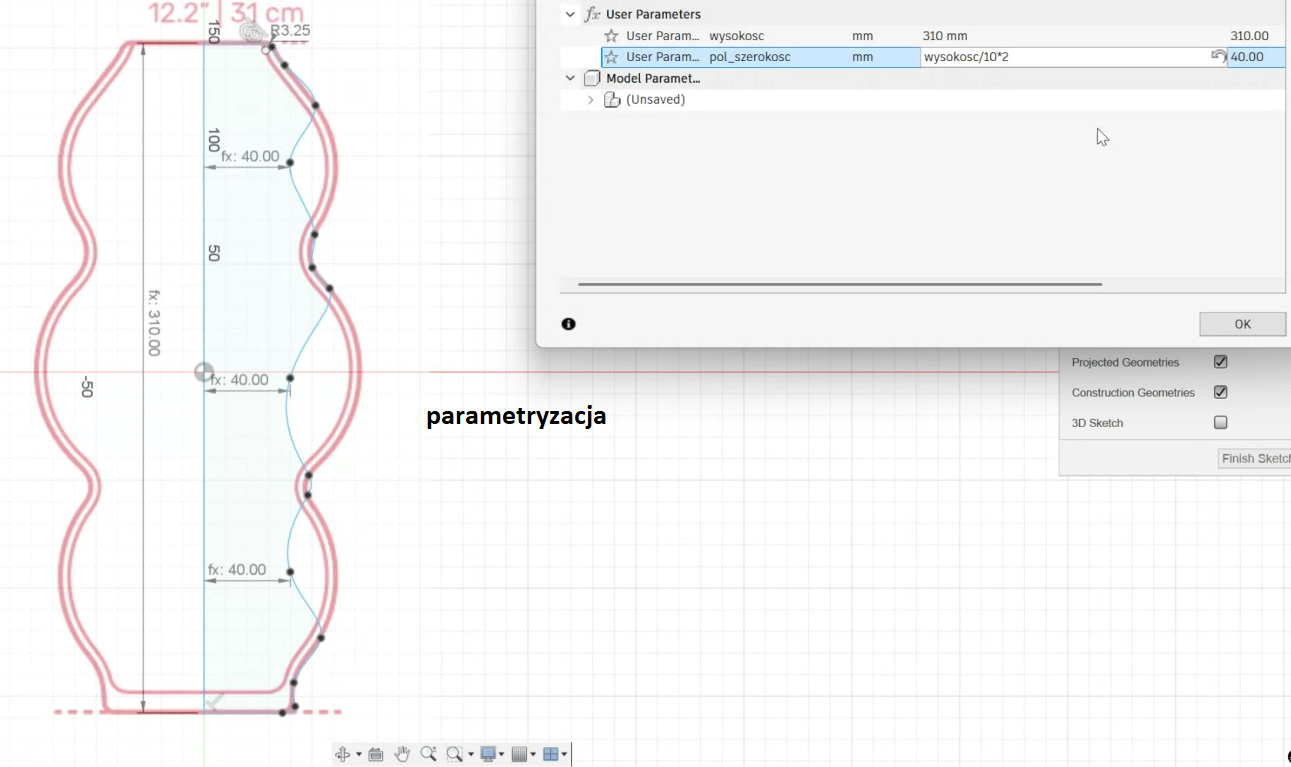Enable the 3D Sketch checkbox
Viewport: 1291px width, 767px height.
coord(1220,423)
